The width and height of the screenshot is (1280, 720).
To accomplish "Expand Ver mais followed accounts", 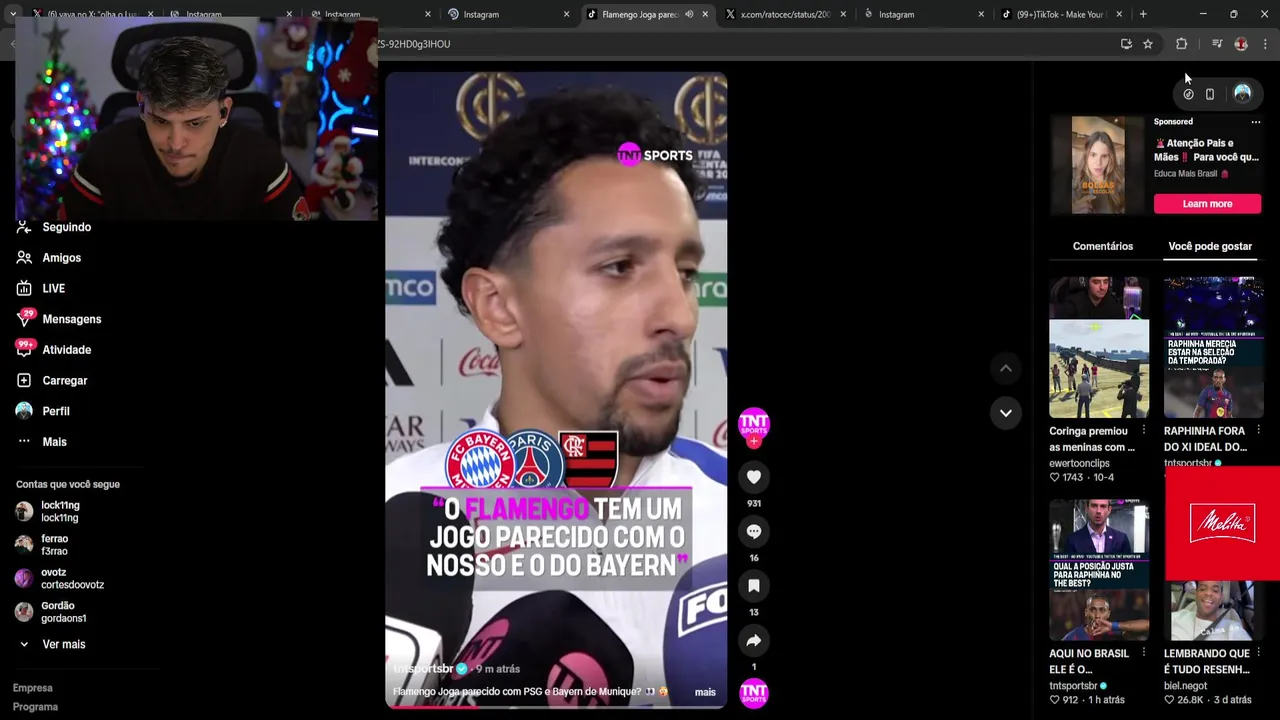I will pyautogui.click(x=63, y=645).
